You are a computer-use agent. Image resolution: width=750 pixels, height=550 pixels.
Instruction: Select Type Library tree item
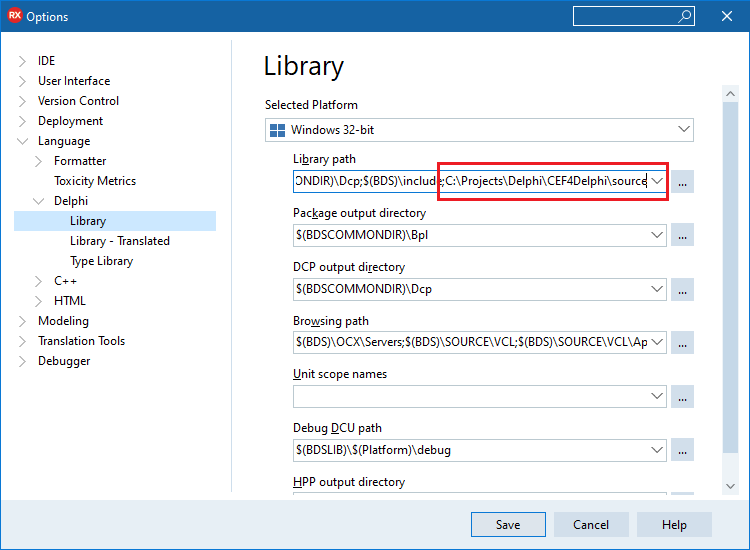tap(101, 261)
